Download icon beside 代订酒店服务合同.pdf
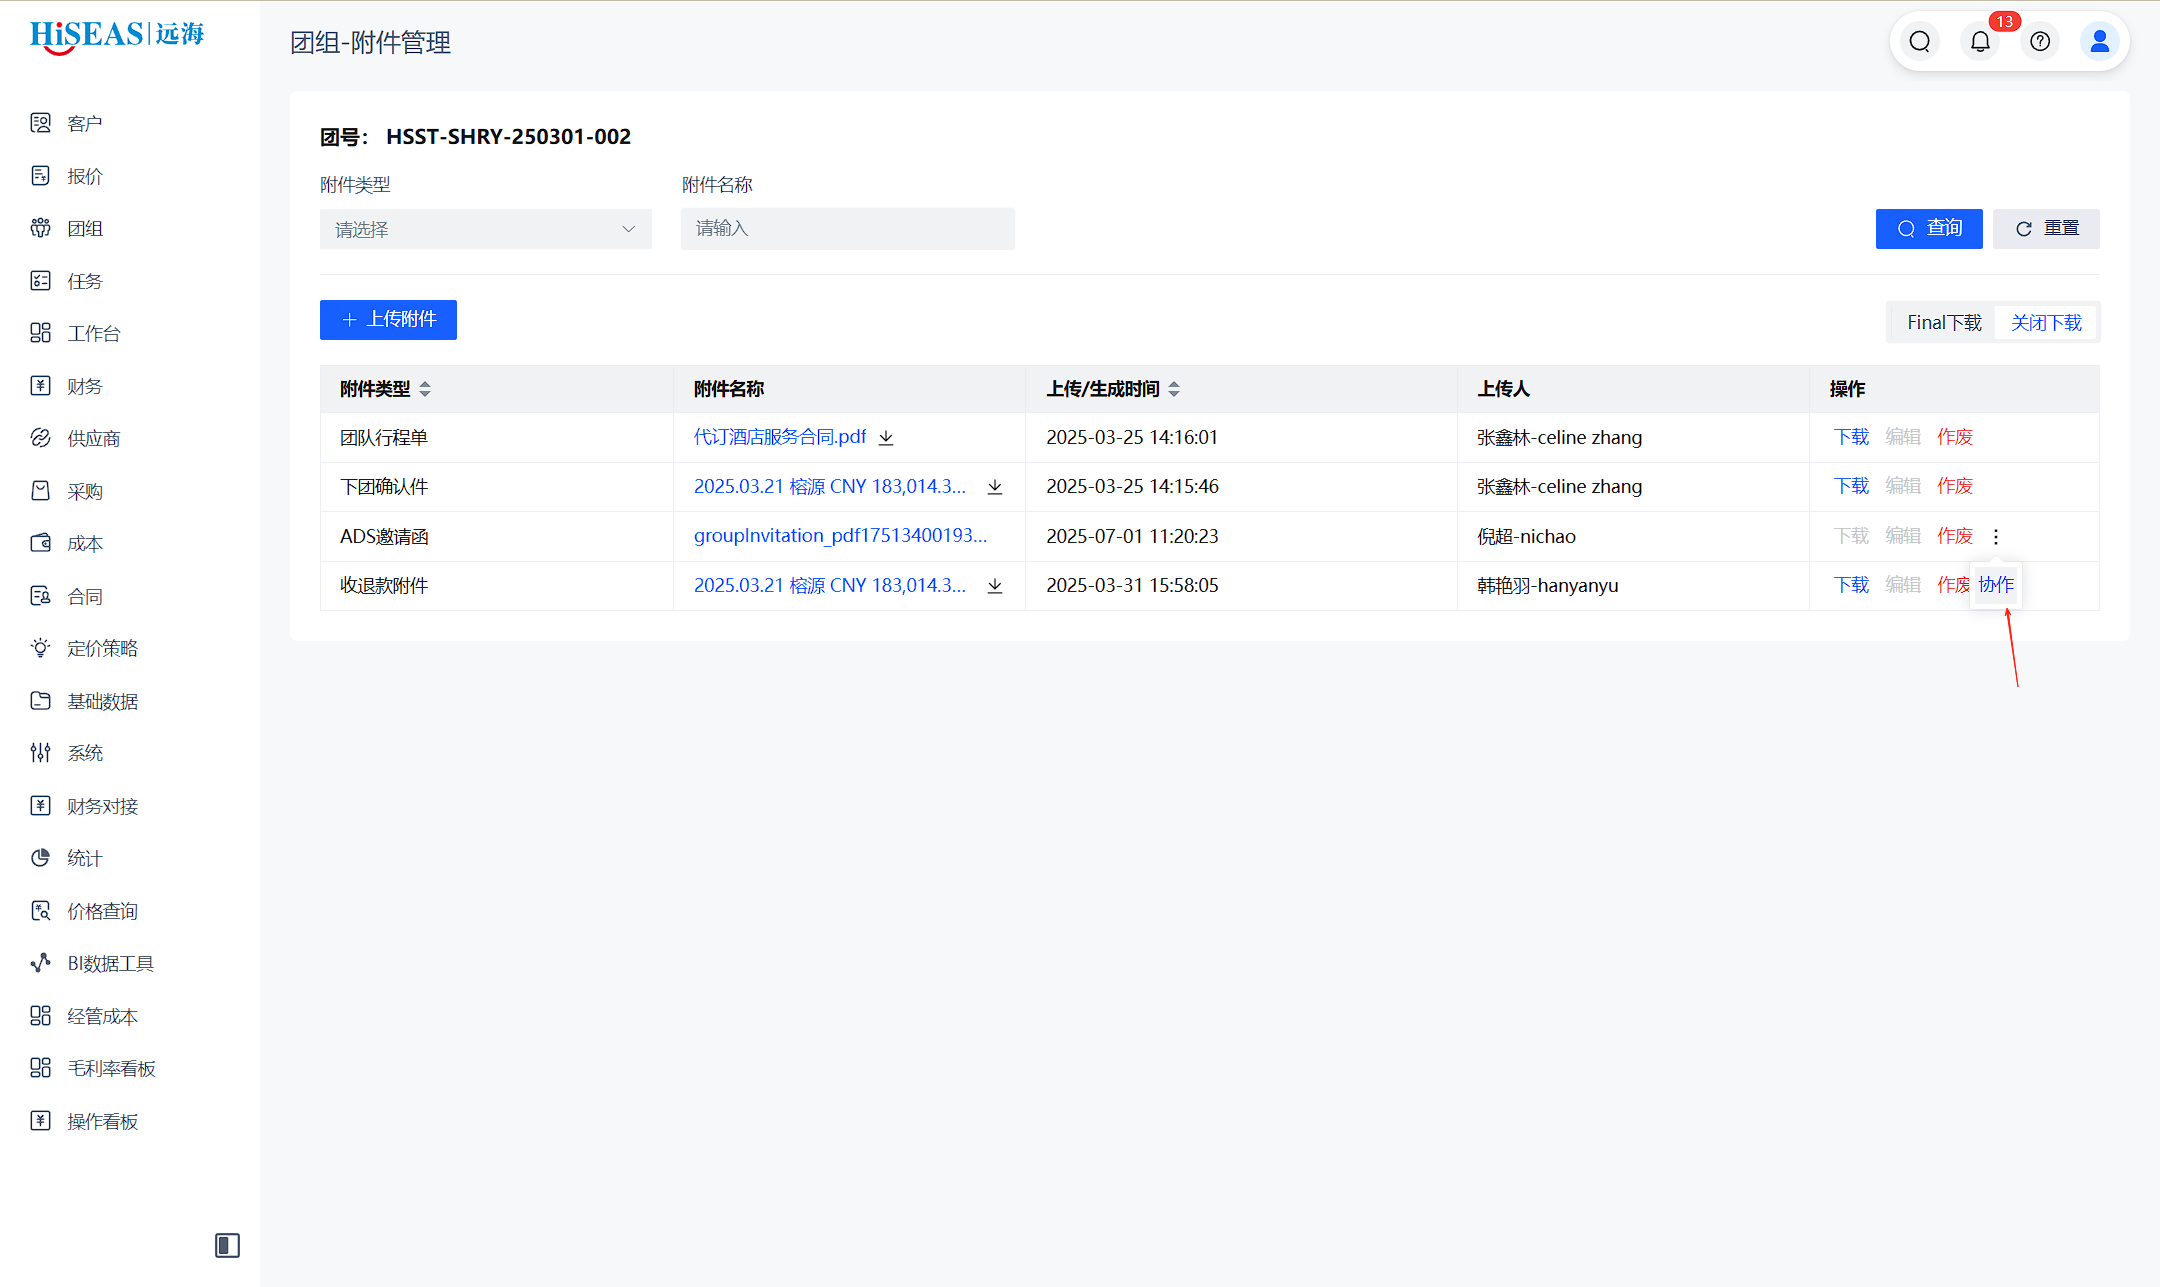This screenshot has height=1287, width=2160. point(886,438)
